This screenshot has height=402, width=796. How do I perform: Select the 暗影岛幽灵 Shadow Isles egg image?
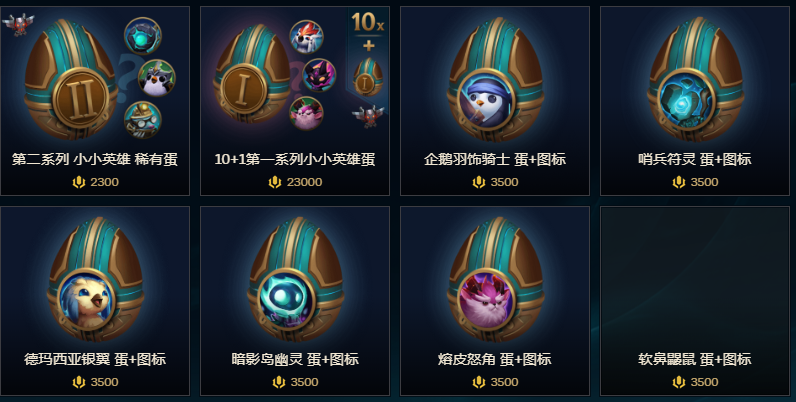295,280
